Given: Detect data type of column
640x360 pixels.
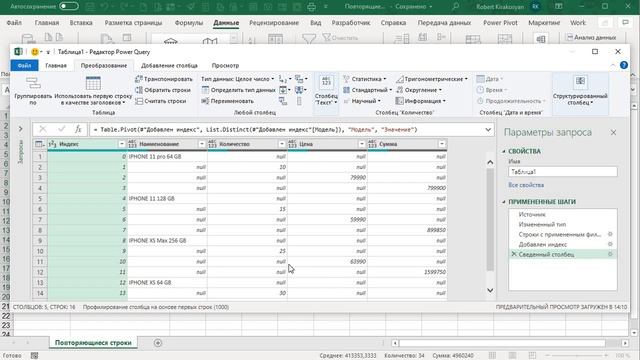Looking at the screenshot, I should tap(238, 90).
